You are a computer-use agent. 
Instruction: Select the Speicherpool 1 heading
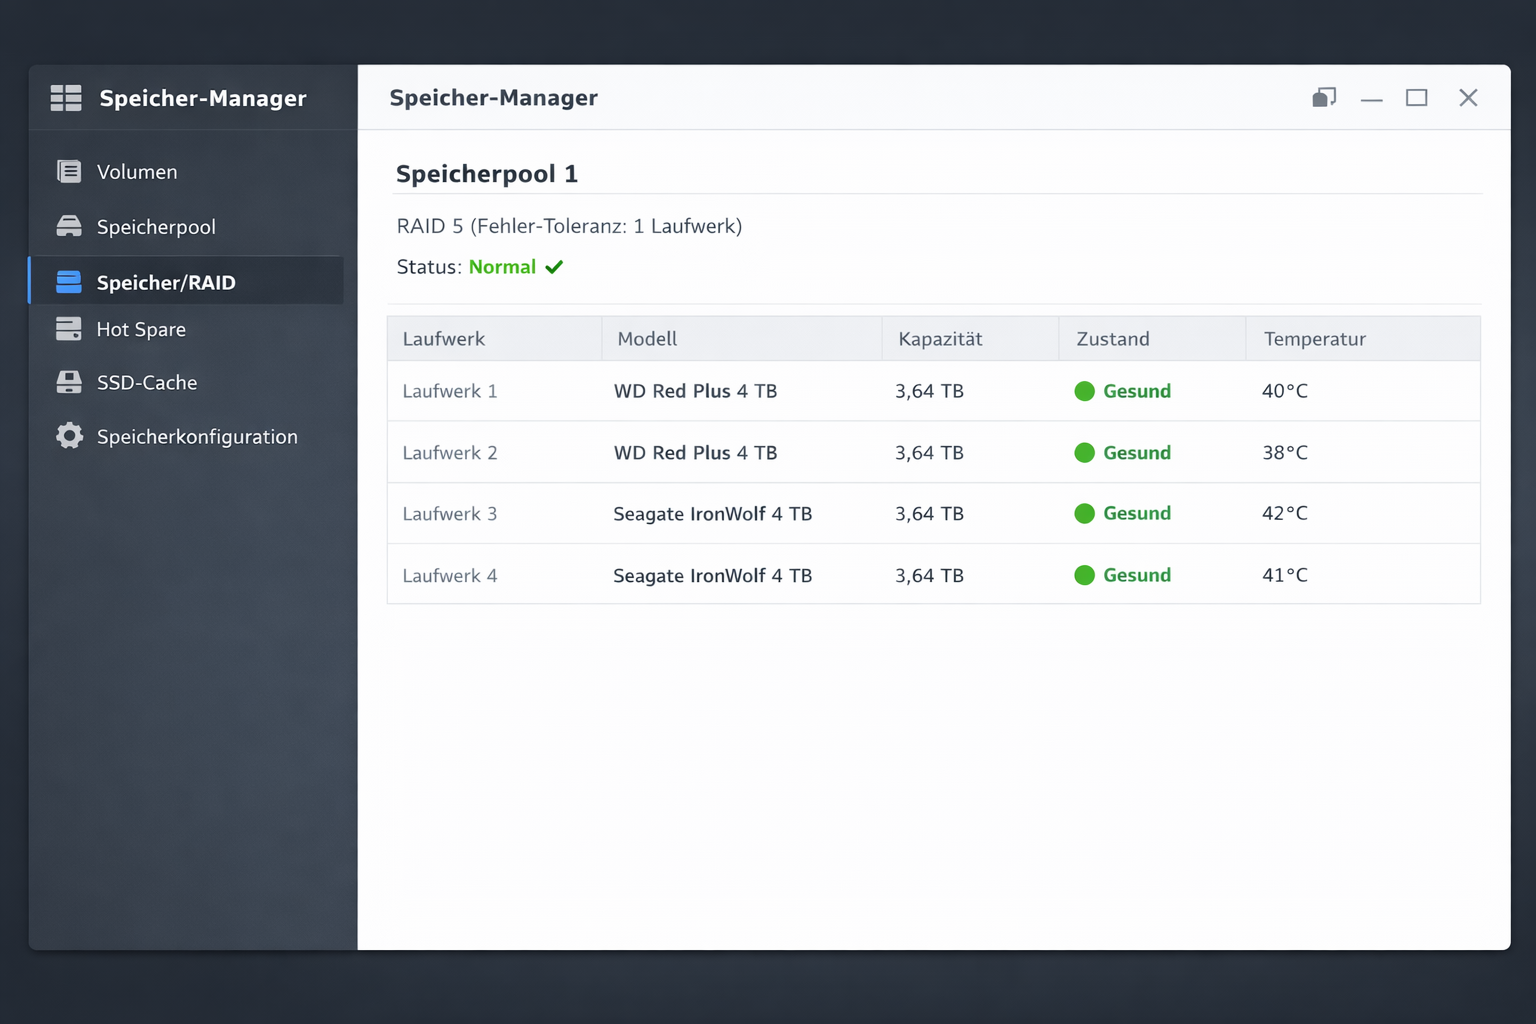click(486, 173)
